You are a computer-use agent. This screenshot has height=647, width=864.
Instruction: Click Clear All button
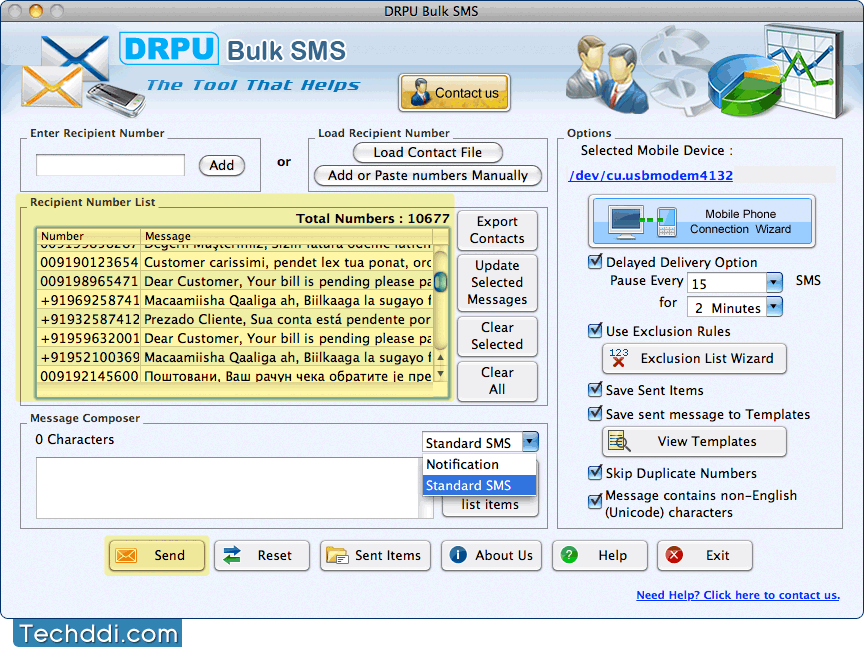(x=497, y=381)
